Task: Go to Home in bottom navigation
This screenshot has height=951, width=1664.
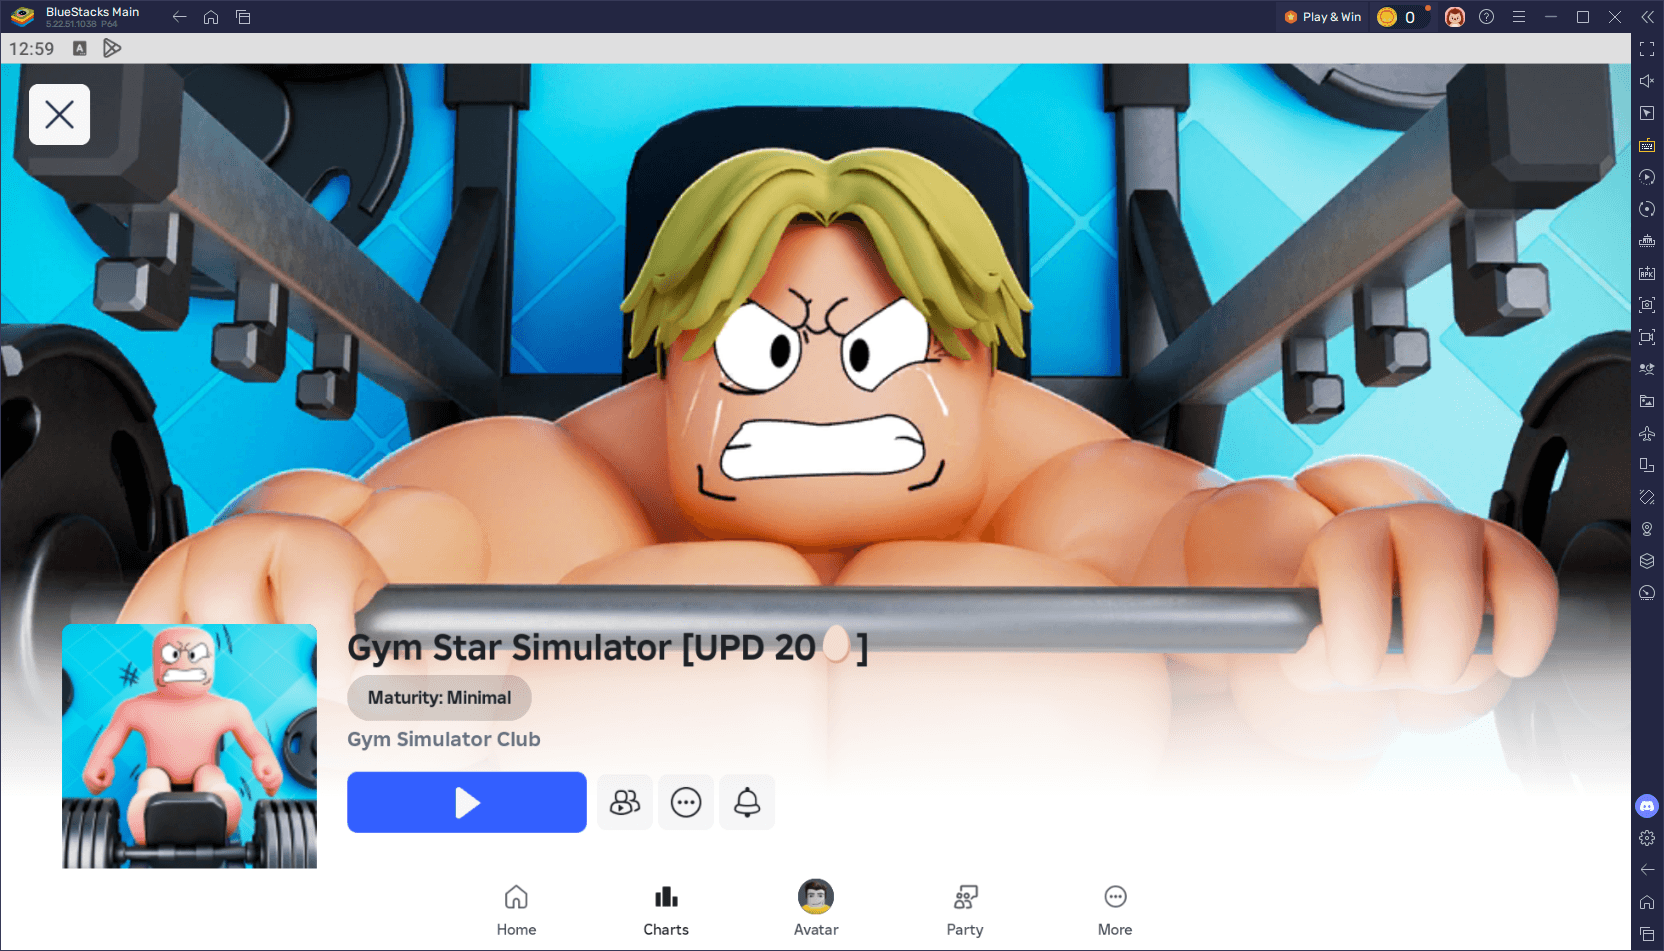Action: (x=516, y=910)
